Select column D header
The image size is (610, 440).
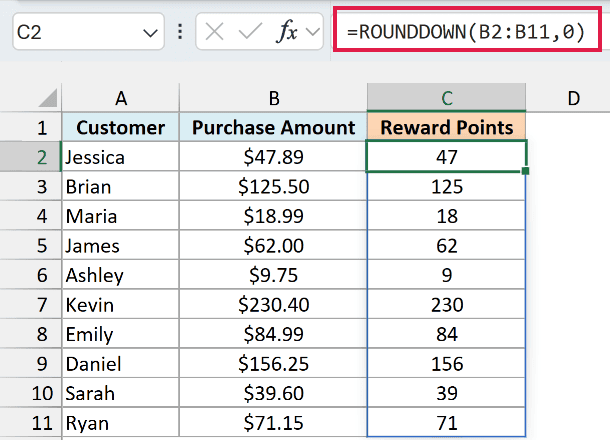tap(573, 98)
